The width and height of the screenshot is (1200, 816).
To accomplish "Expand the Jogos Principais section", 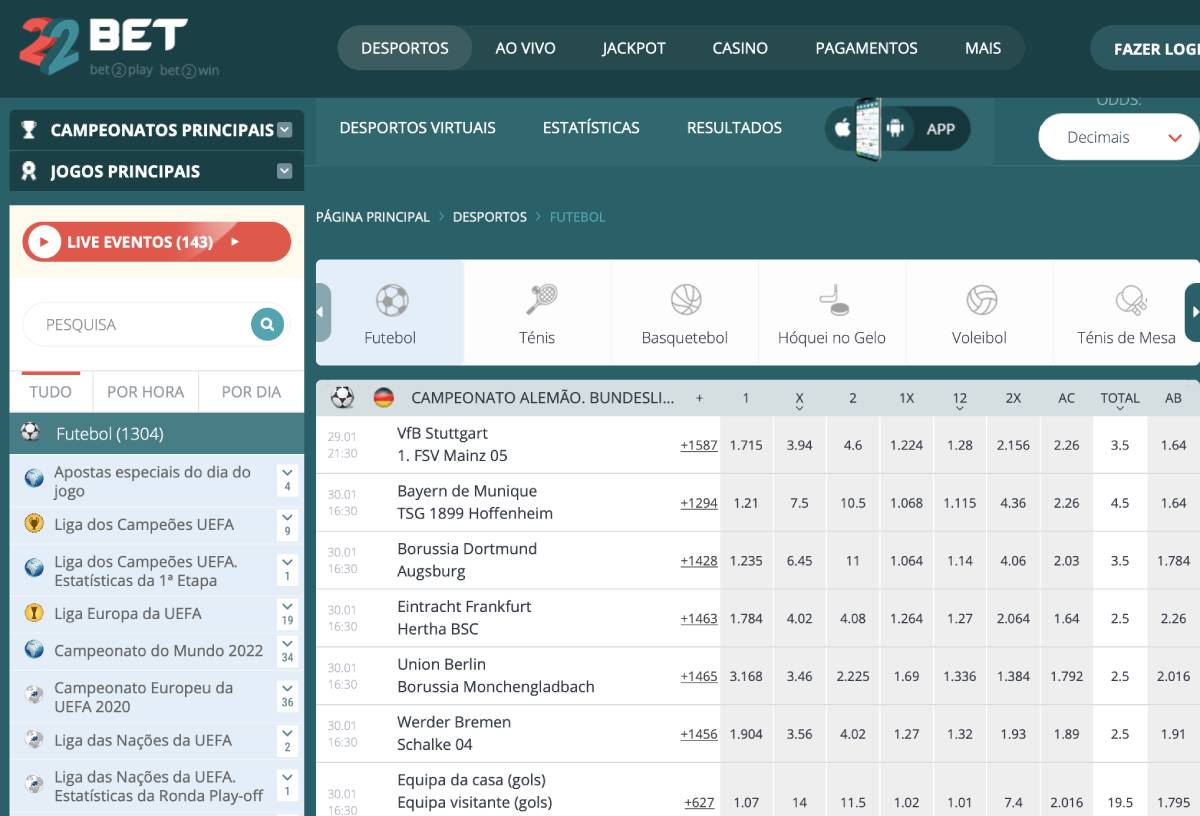I will click(285, 171).
